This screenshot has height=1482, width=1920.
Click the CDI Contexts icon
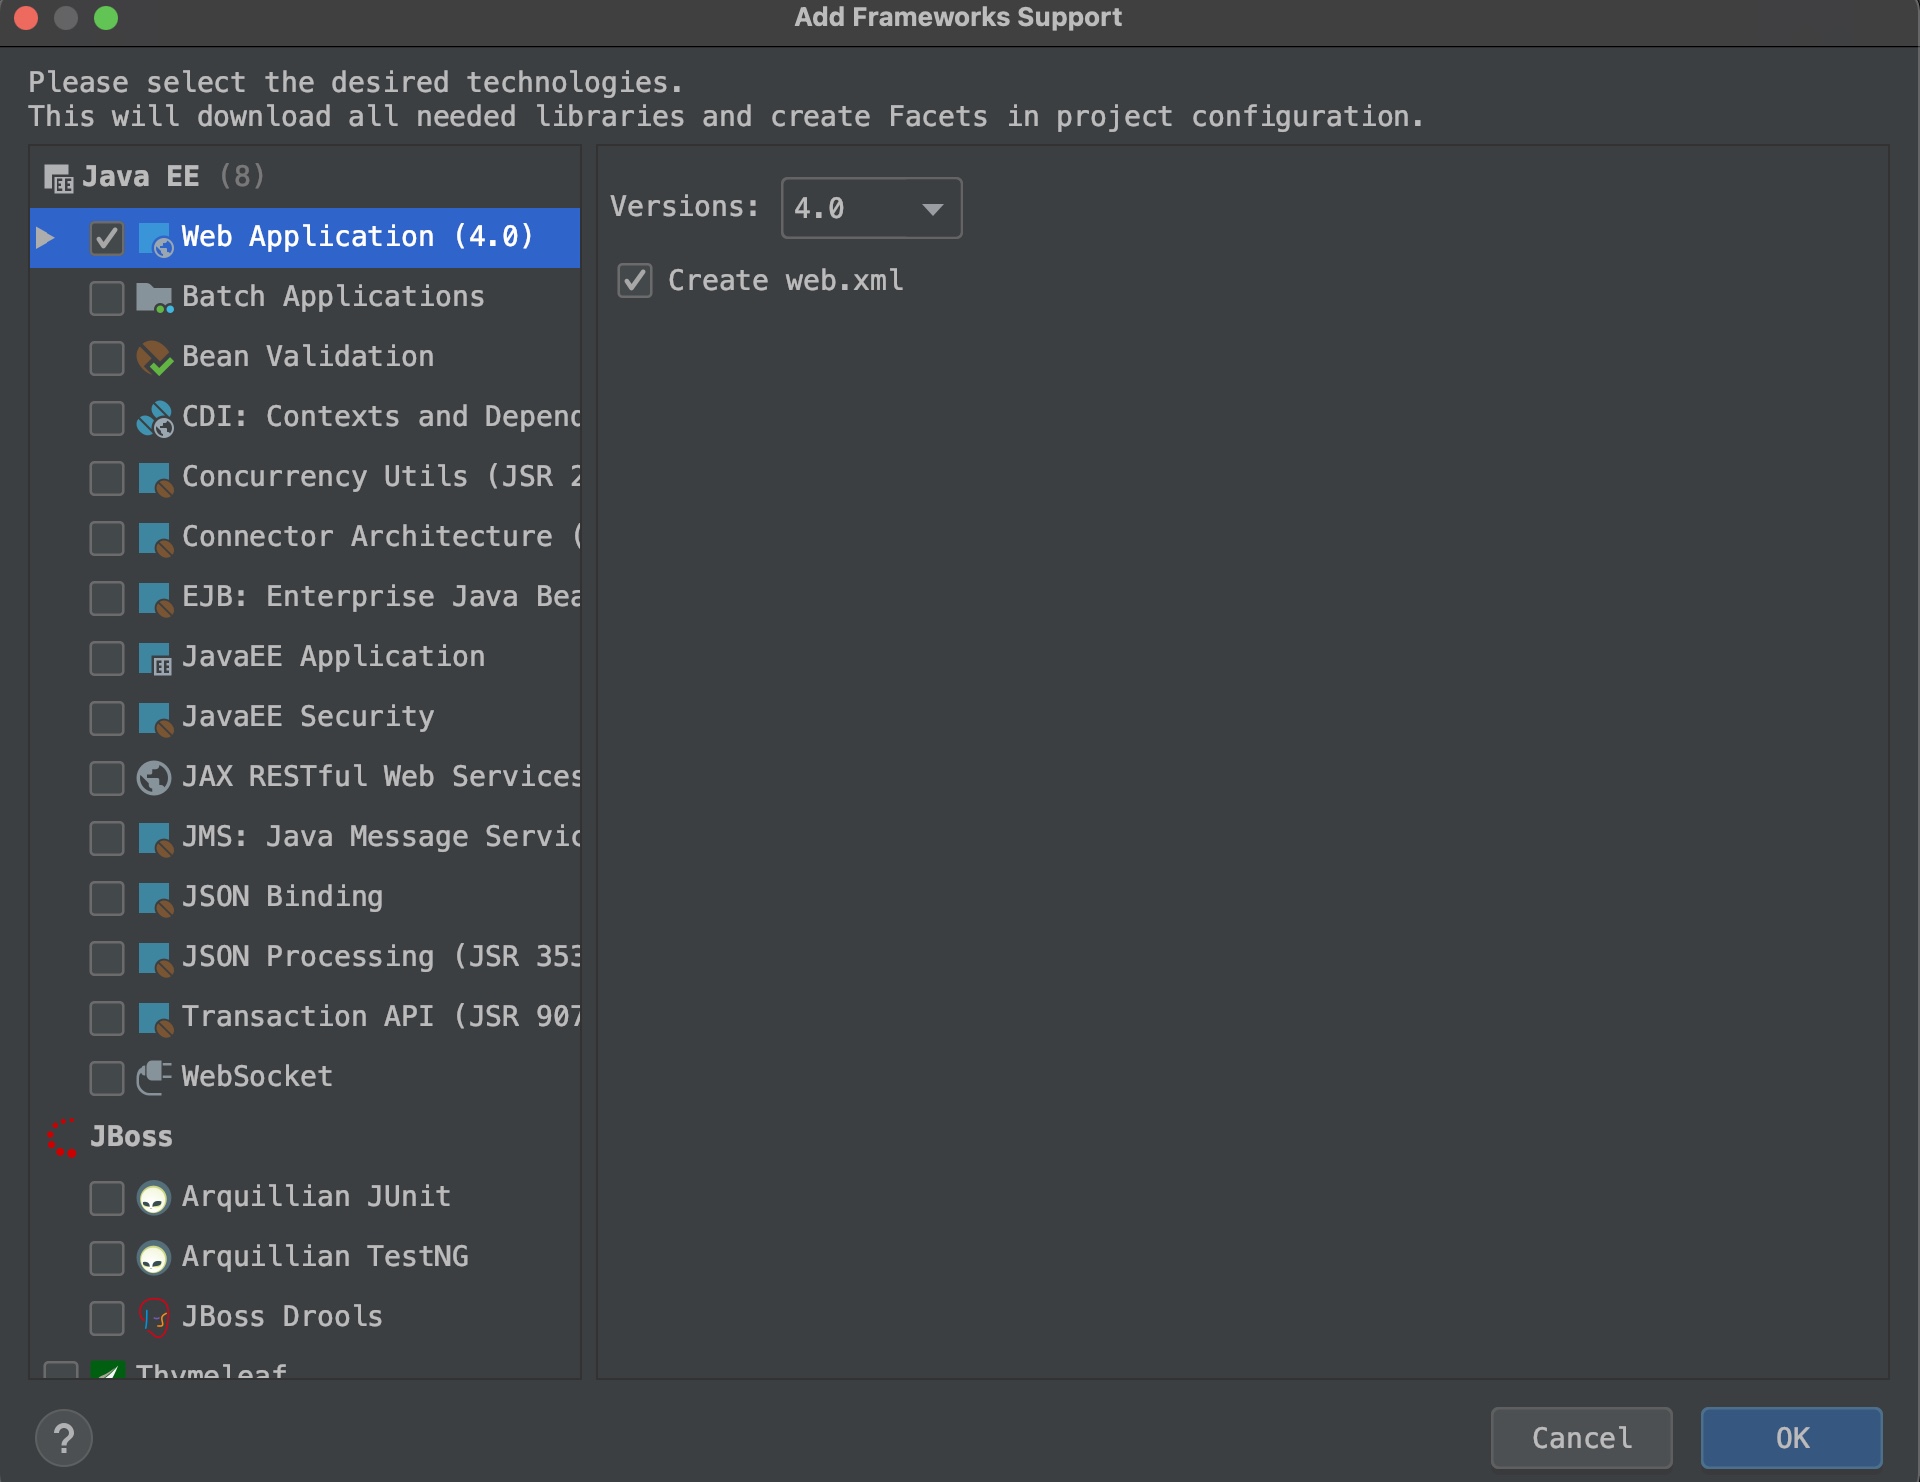point(154,418)
